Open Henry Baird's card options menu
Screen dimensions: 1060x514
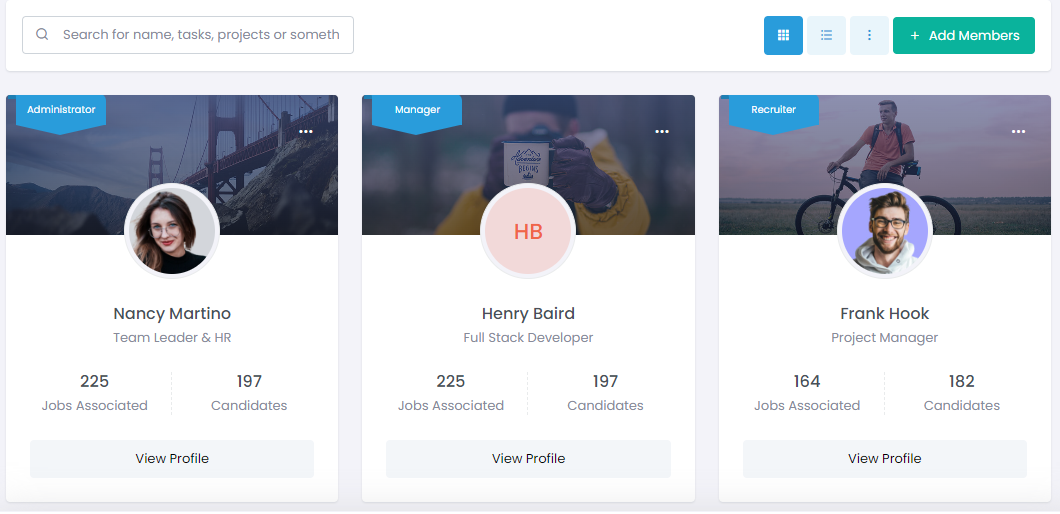point(662,132)
